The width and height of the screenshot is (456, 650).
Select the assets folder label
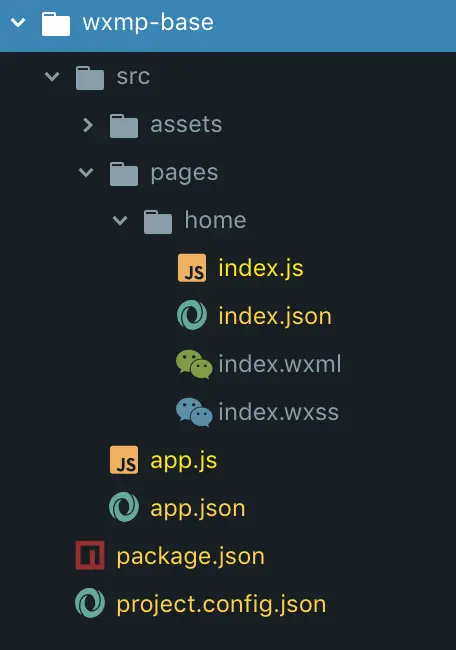tap(186, 124)
